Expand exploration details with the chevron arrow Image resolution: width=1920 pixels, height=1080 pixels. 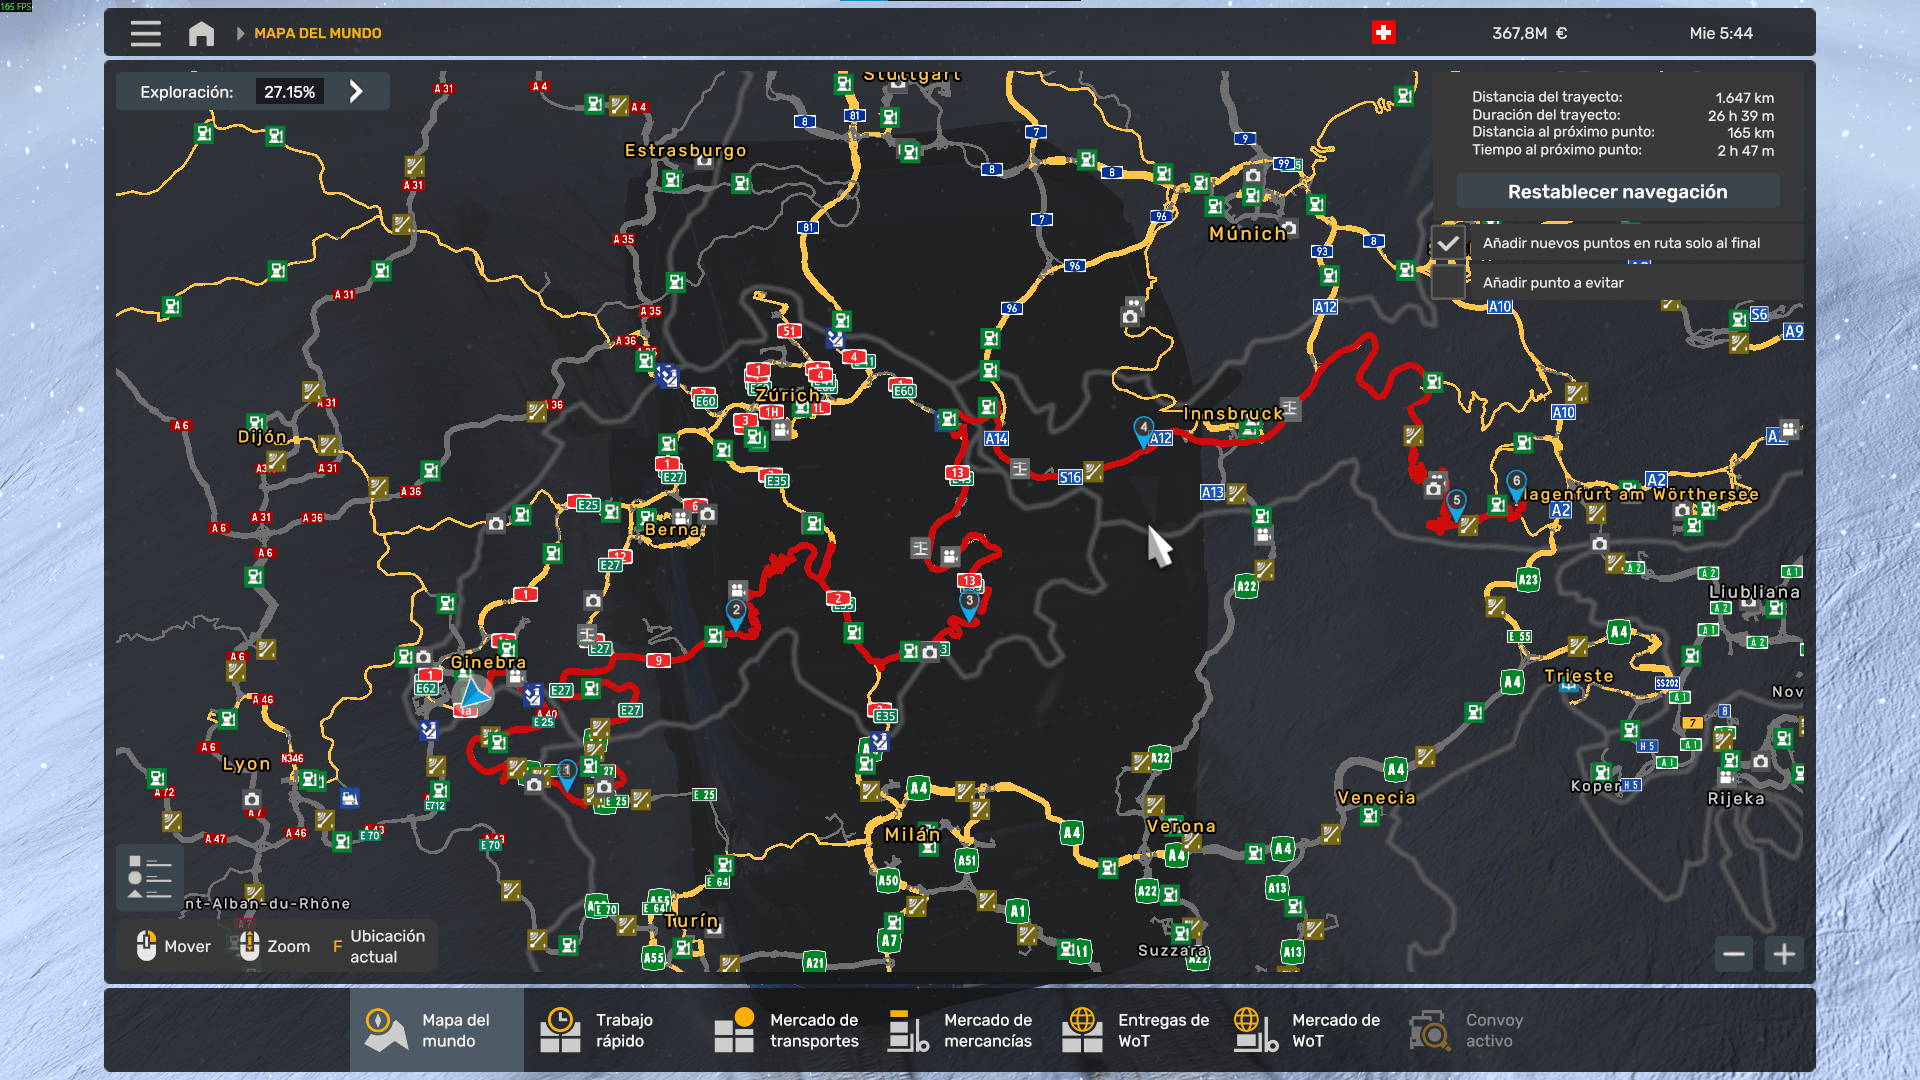coord(356,92)
